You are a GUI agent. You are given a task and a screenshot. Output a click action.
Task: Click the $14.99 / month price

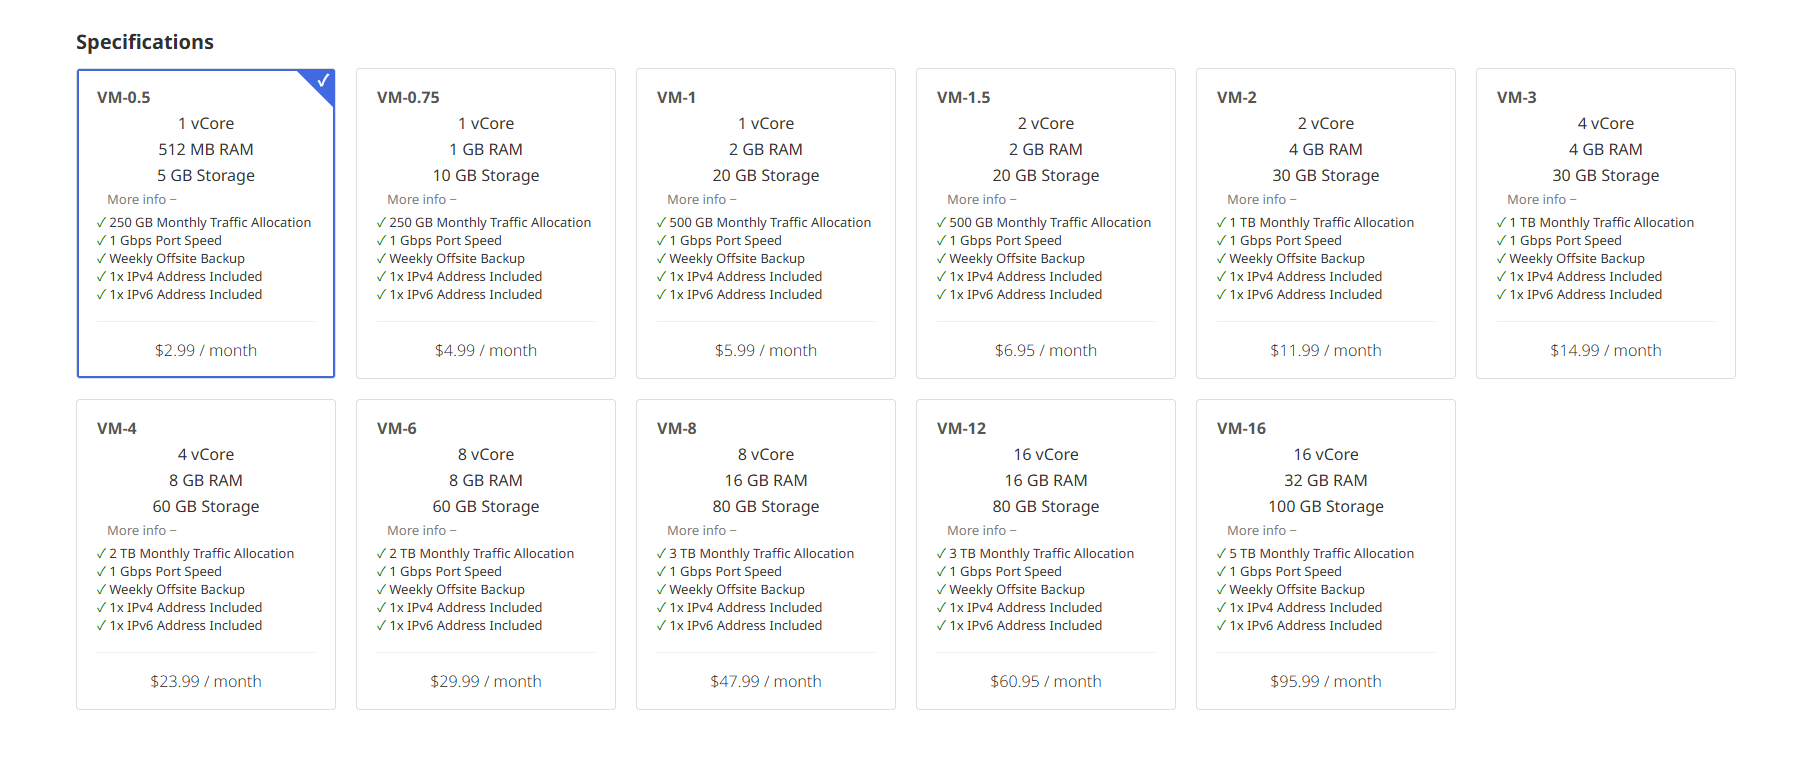click(x=1605, y=350)
